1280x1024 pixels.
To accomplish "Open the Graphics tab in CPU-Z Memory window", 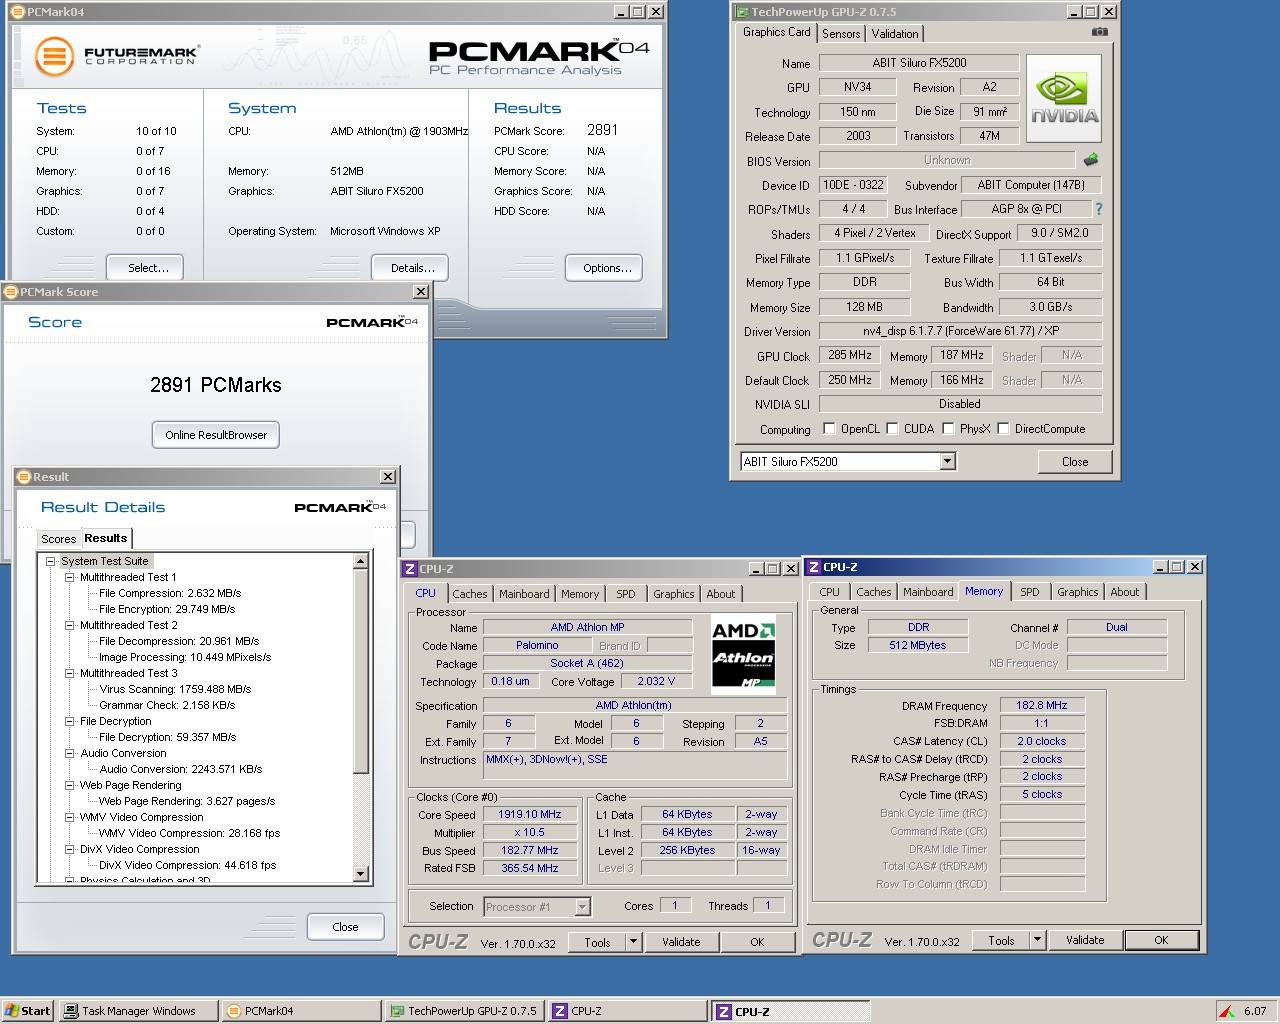I will click(x=1077, y=592).
